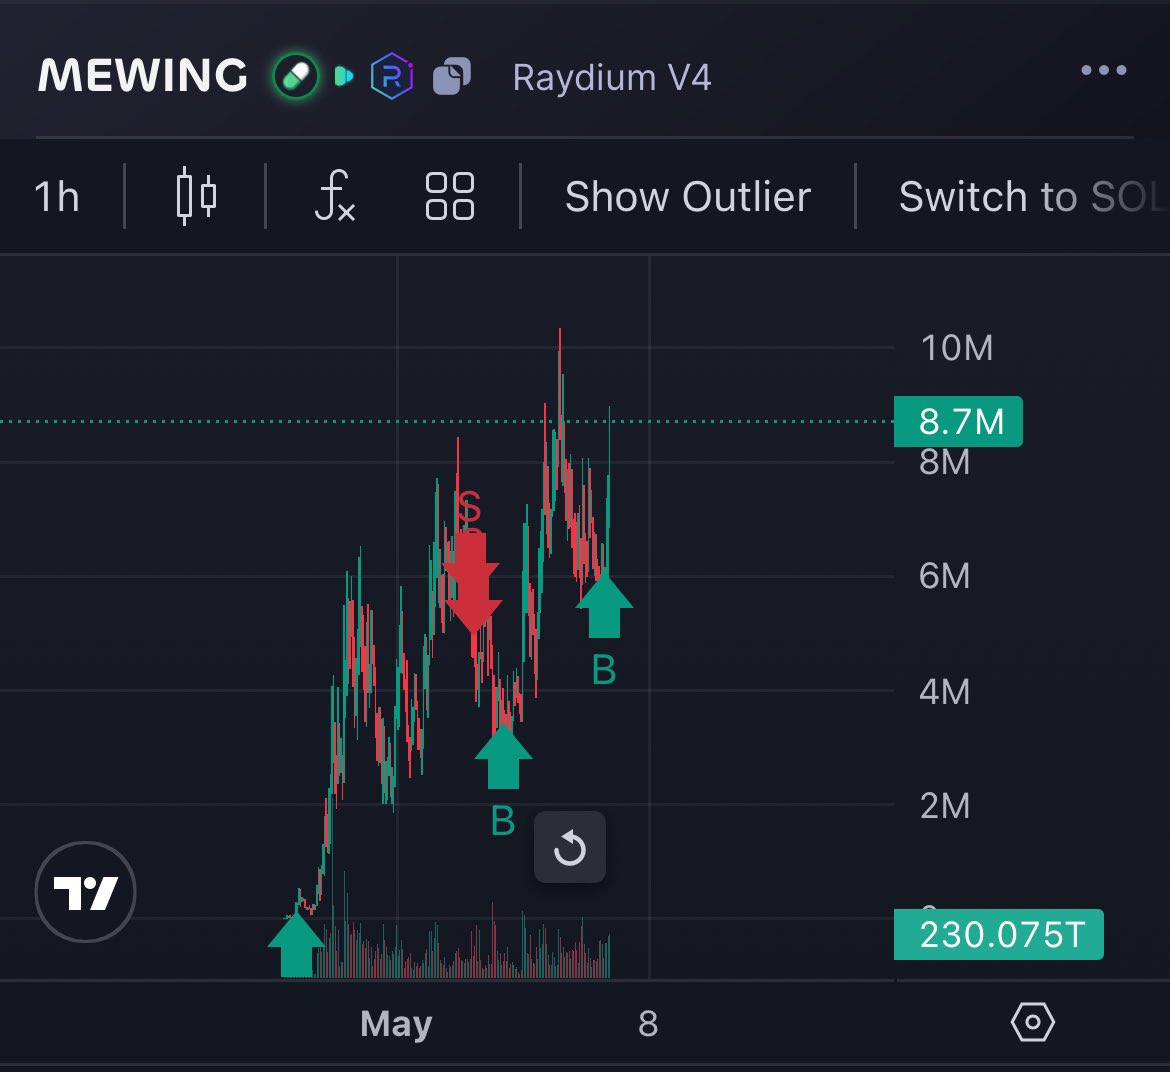This screenshot has height=1072, width=1170.
Task: Toggle Show Outlier on
Action: click(688, 196)
